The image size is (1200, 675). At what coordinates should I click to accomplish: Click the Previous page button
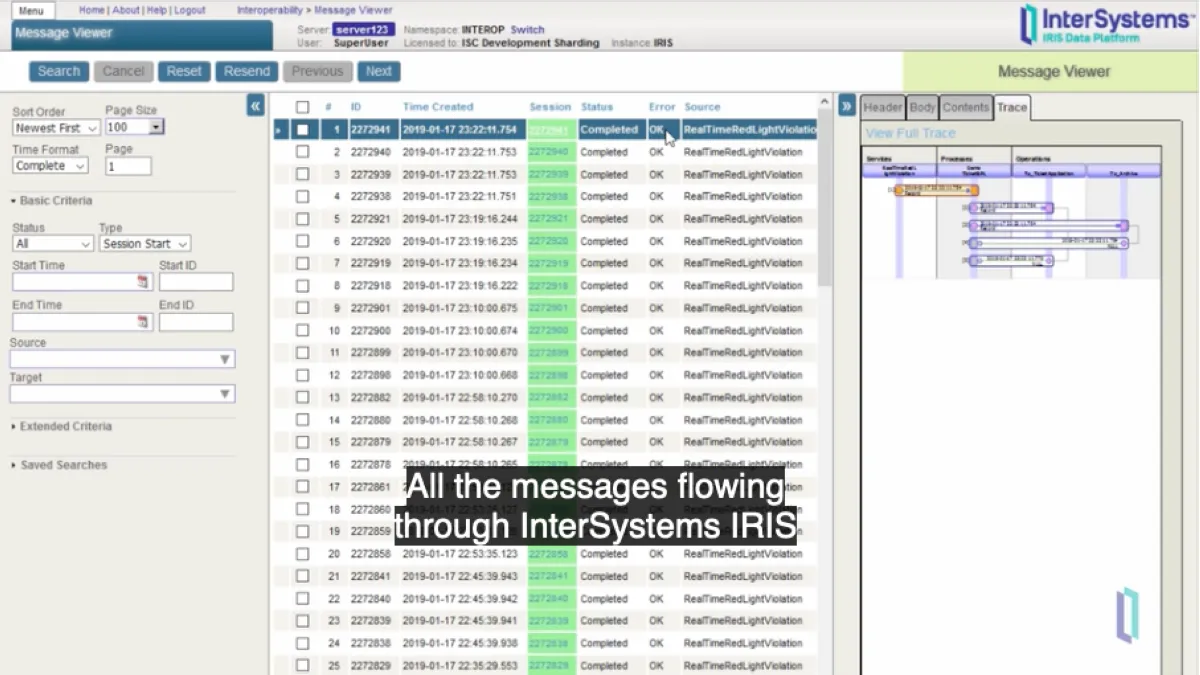pyautogui.click(x=318, y=71)
